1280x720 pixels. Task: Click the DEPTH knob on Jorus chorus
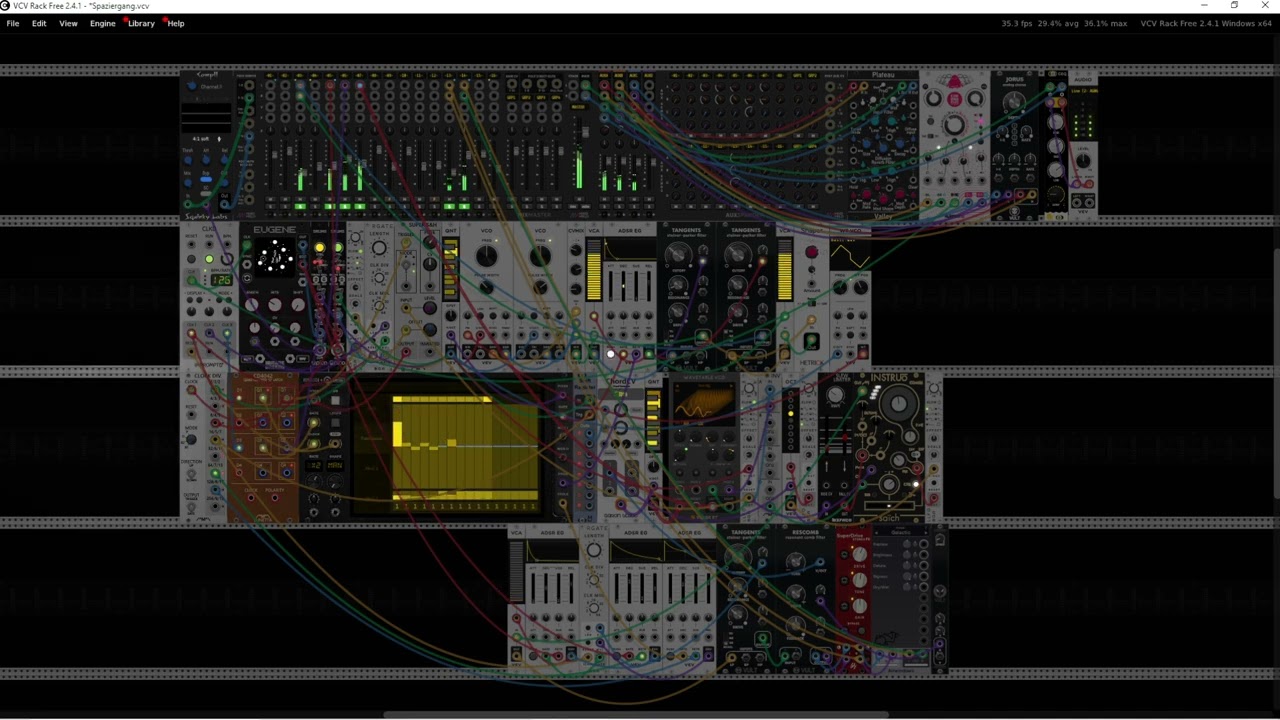click(x=1014, y=103)
